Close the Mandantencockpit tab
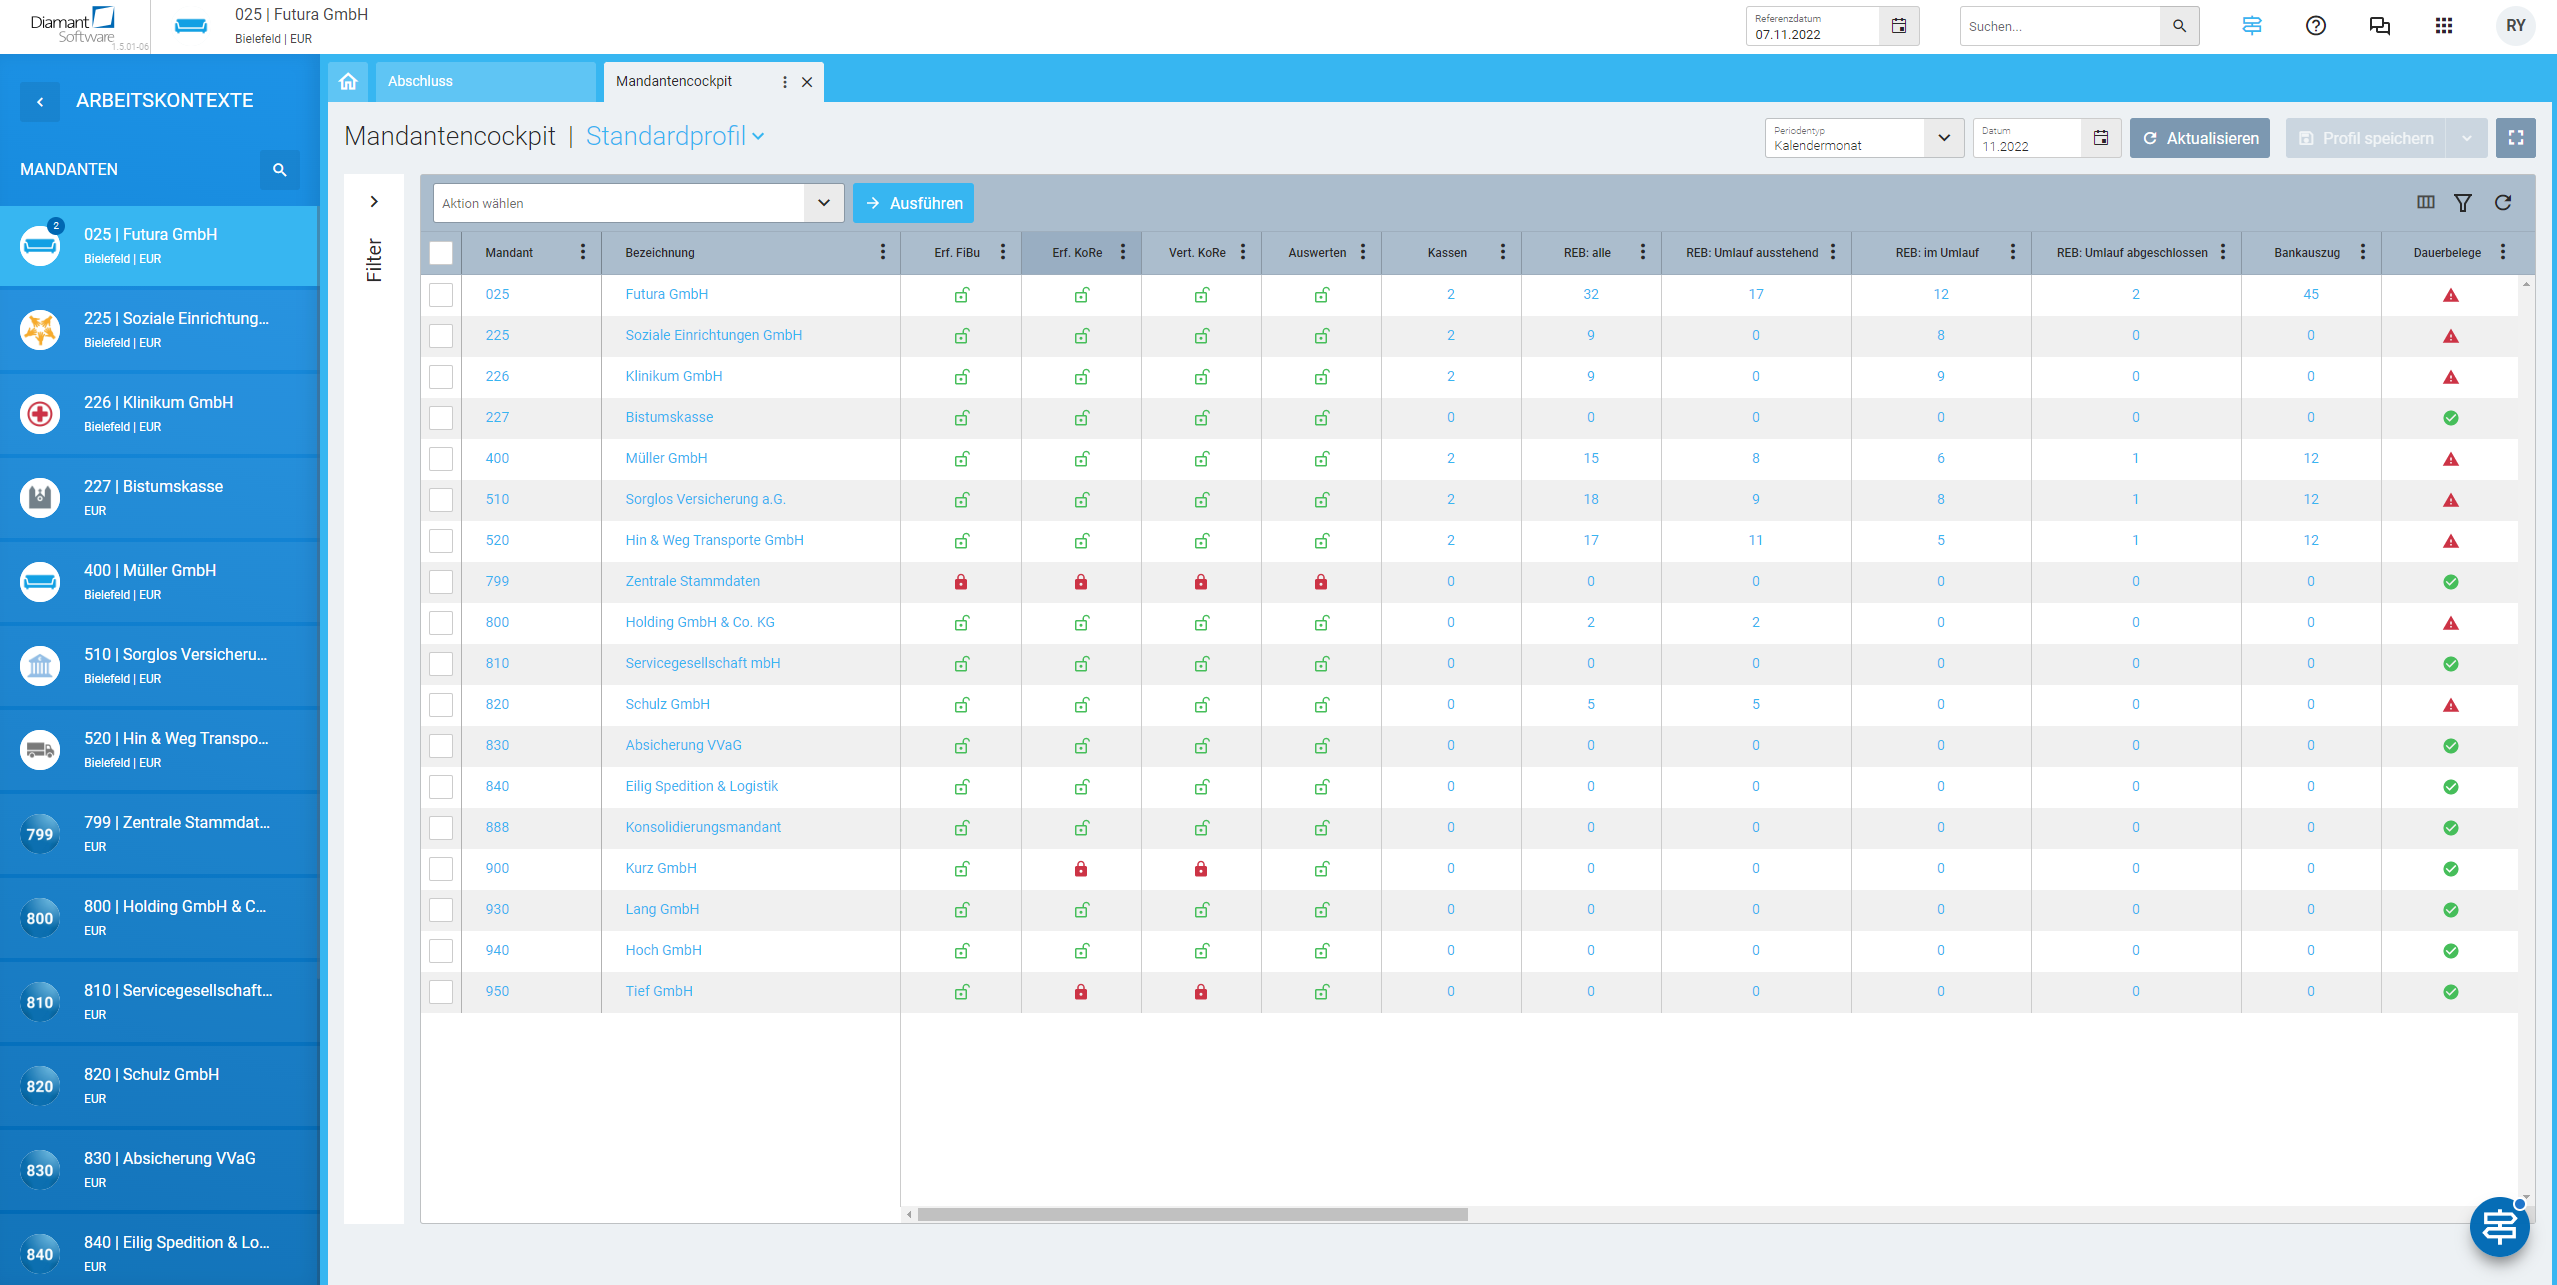Viewport: 2557px width, 1285px height. click(x=807, y=82)
